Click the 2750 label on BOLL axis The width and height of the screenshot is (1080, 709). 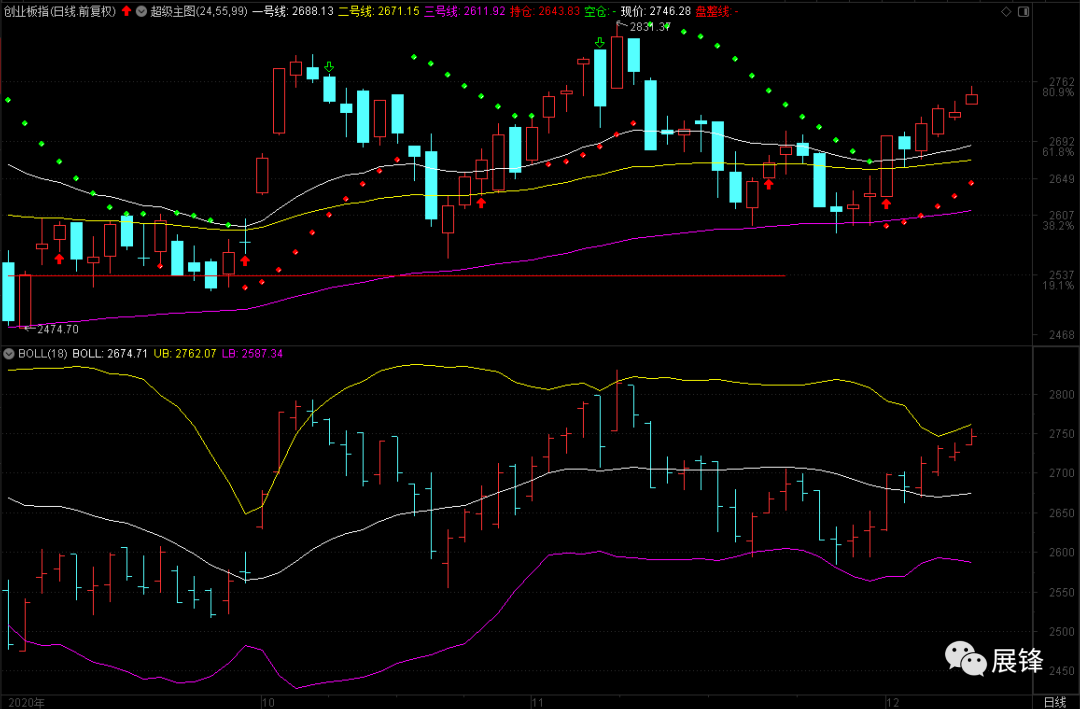(x=1061, y=434)
